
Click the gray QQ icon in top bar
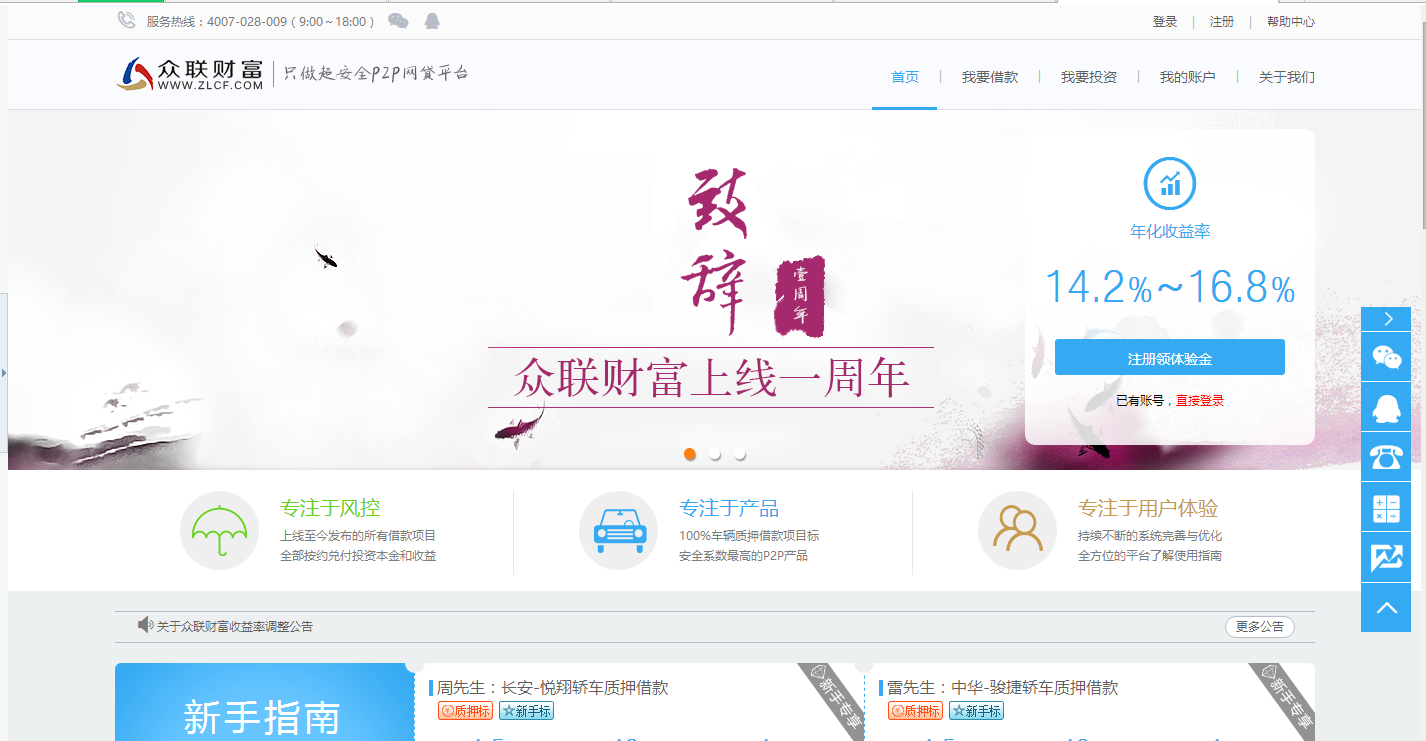click(x=432, y=21)
